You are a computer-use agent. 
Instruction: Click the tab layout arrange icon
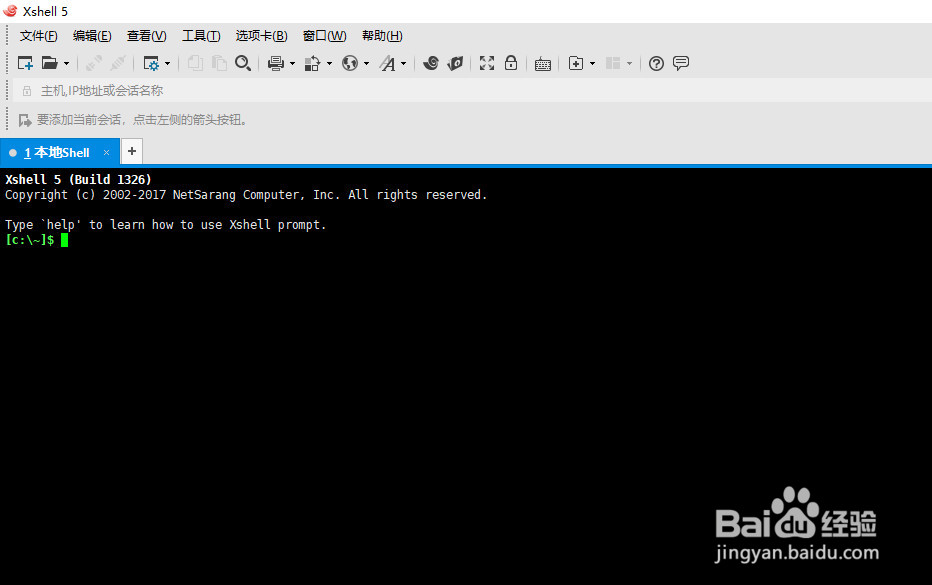coord(613,63)
